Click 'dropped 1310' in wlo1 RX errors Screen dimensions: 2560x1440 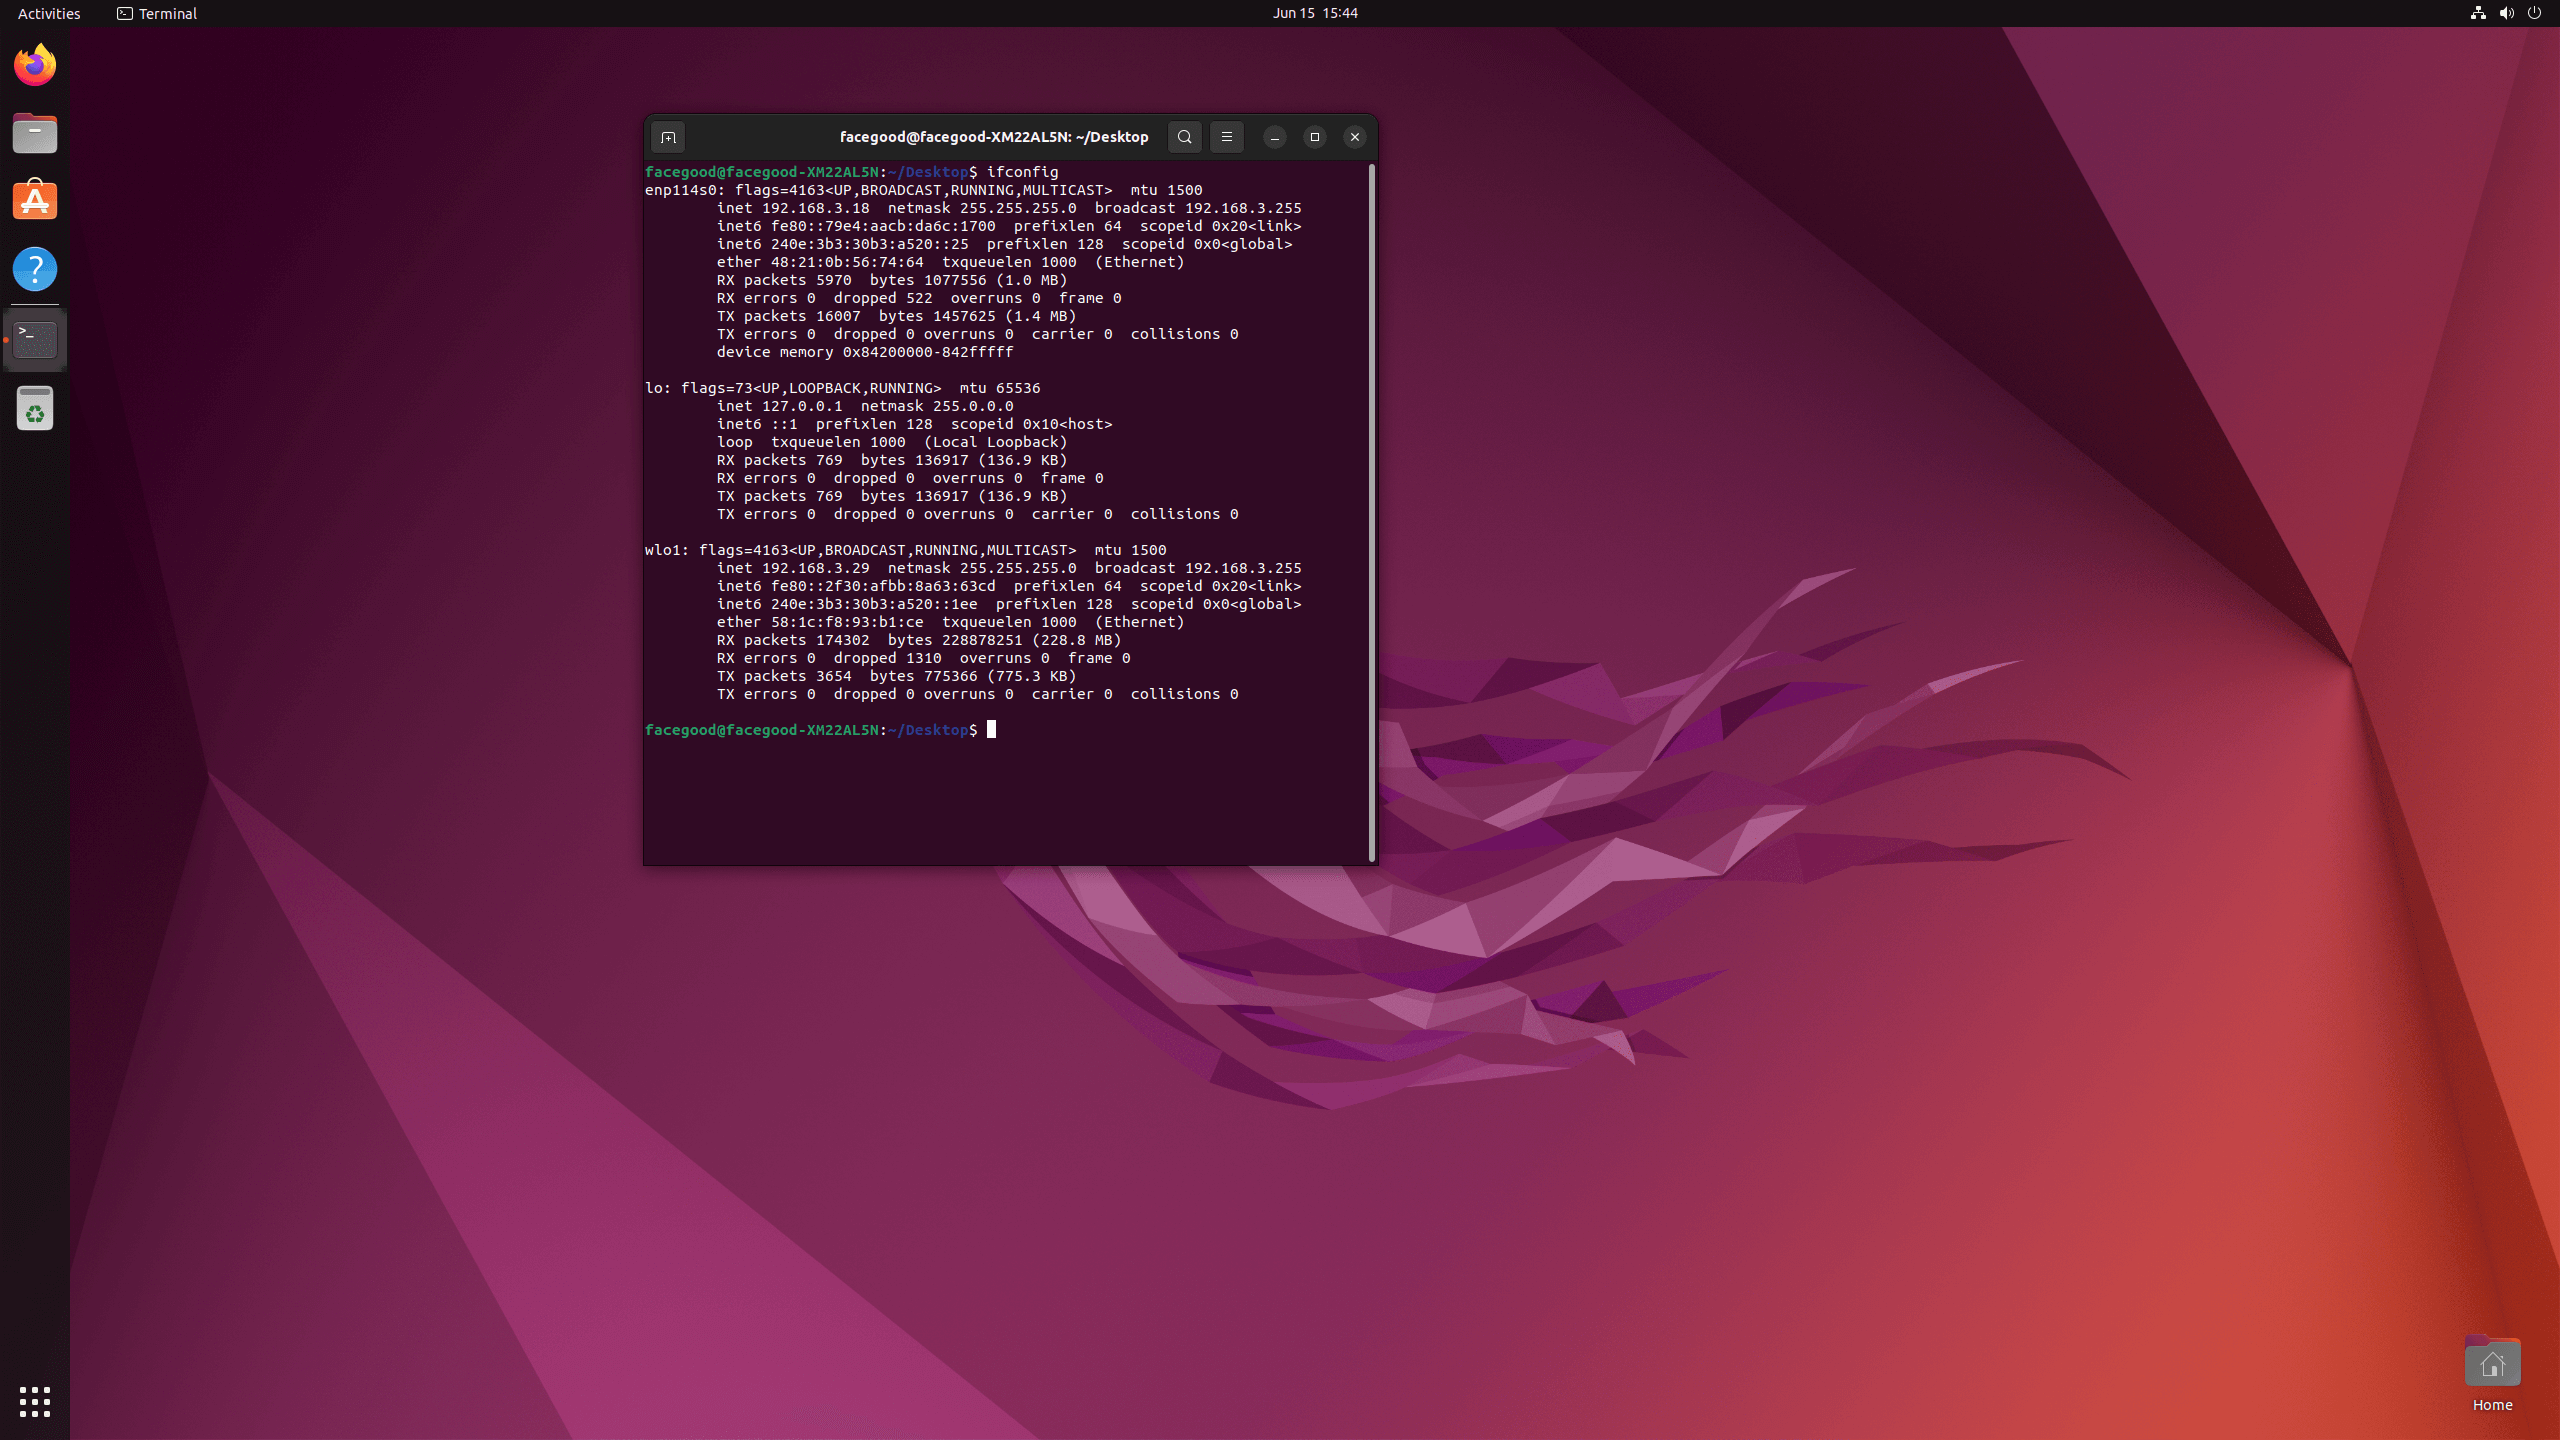point(888,658)
